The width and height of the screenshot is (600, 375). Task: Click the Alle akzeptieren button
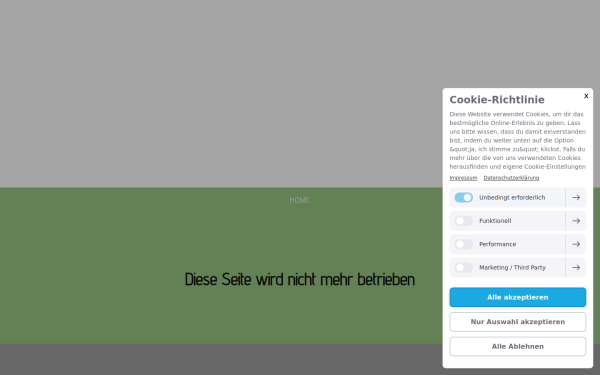tap(517, 297)
